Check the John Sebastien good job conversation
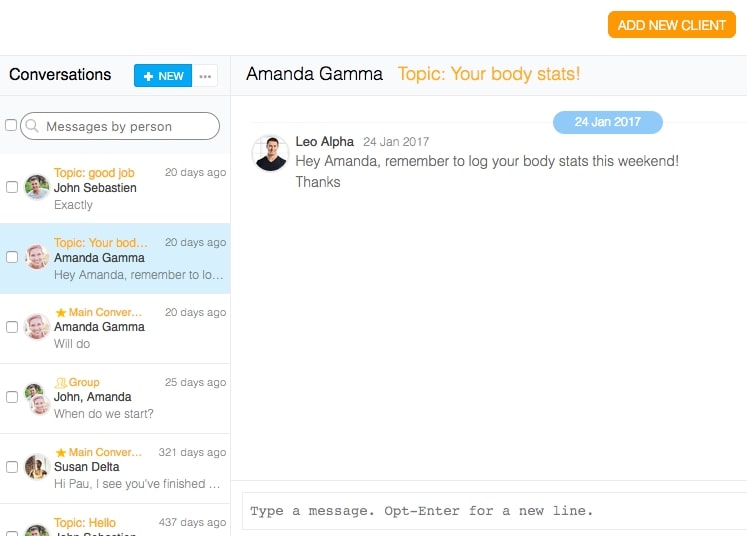 (12, 187)
